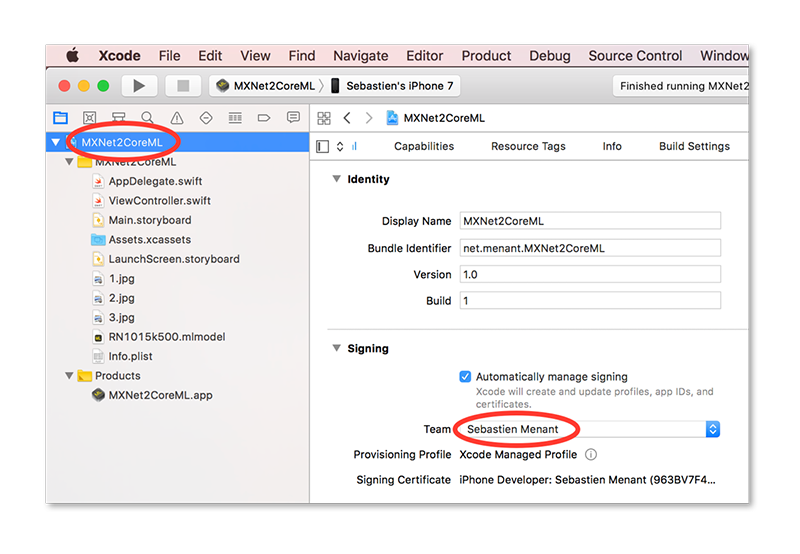The image size is (800, 554).
Task: Select the 2.jpg image file
Action: click(121, 298)
